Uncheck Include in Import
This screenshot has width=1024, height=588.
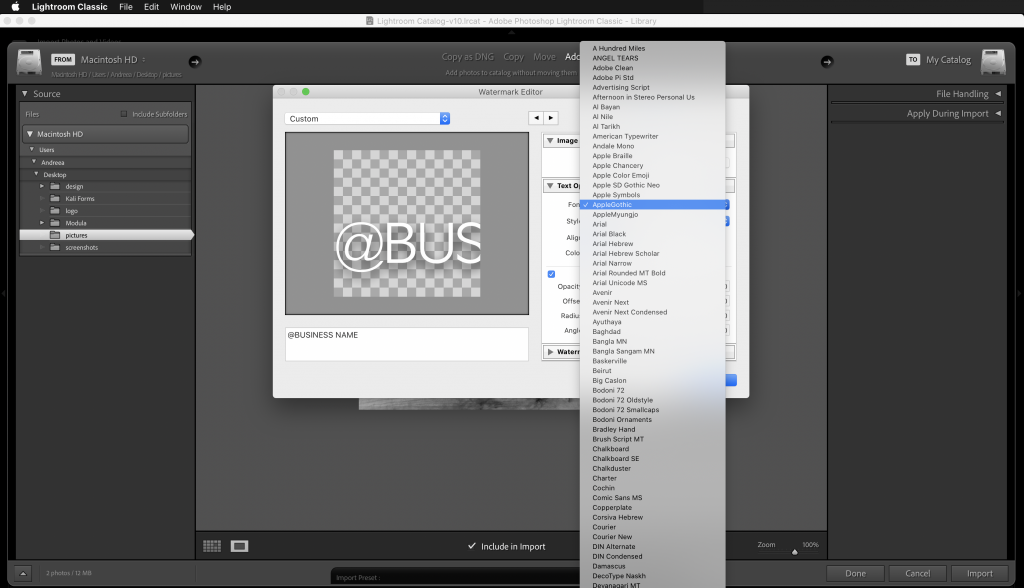471,545
